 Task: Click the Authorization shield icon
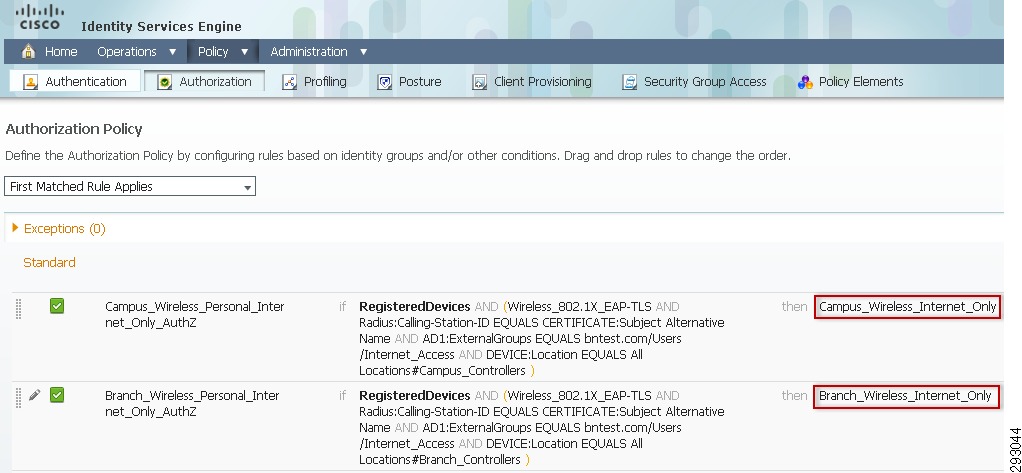click(x=165, y=82)
